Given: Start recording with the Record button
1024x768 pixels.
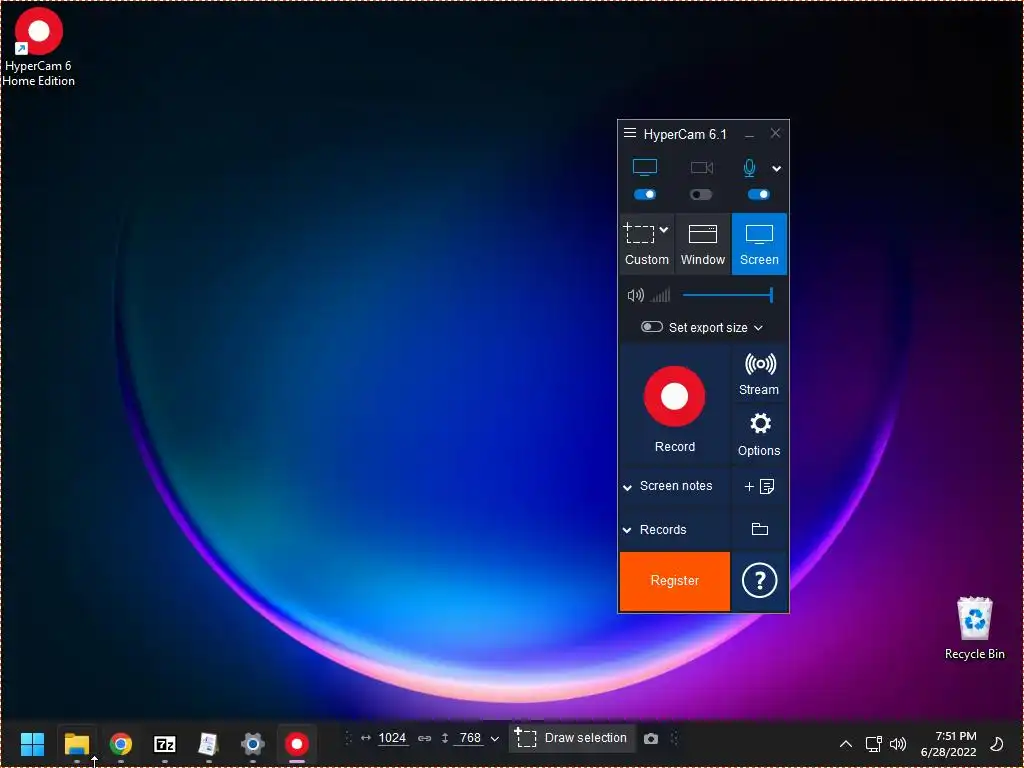Looking at the screenshot, I should pyautogui.click(x=675, y=407).
